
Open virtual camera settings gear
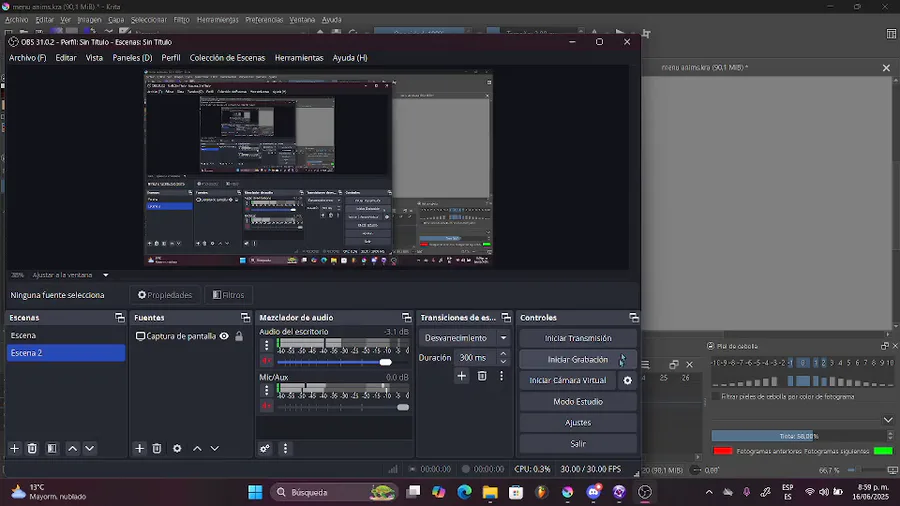click(x=627, y=380)
